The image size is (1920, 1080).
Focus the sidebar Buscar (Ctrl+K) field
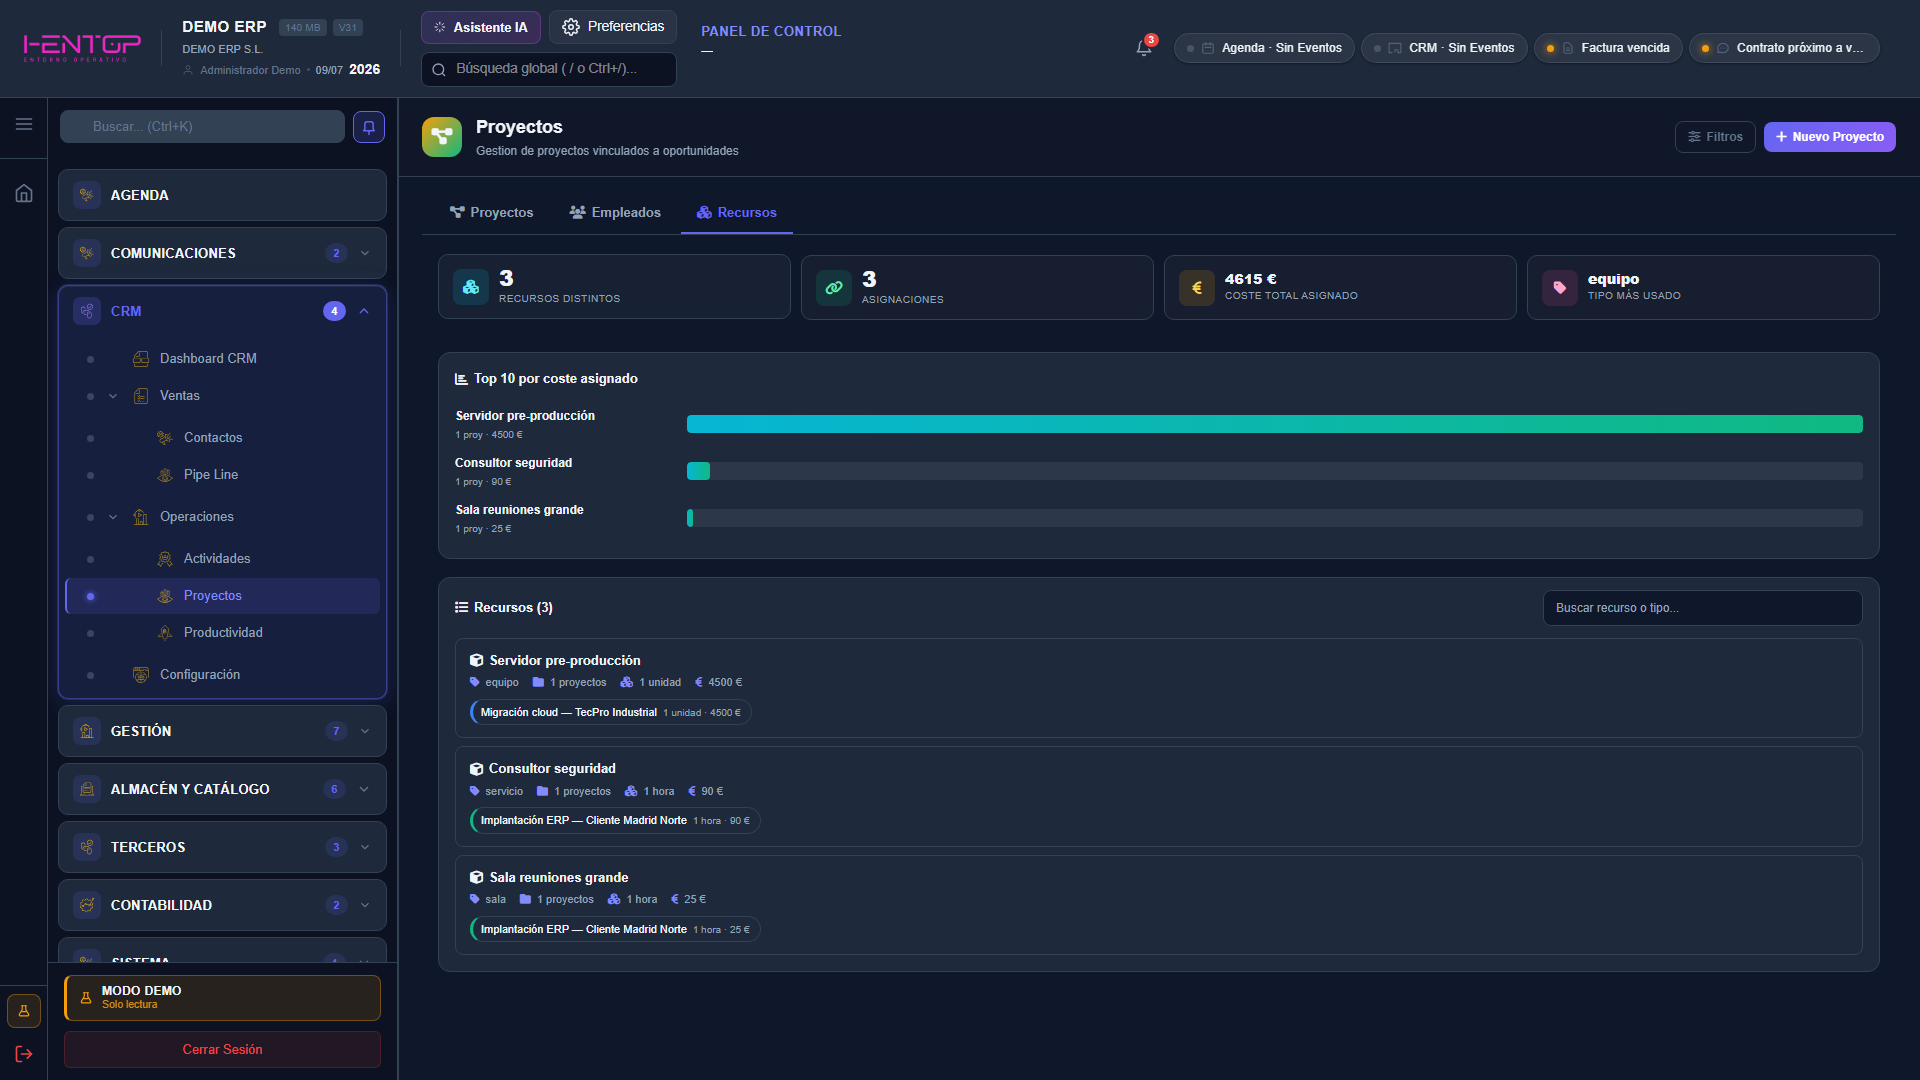(x=202, y=127)
